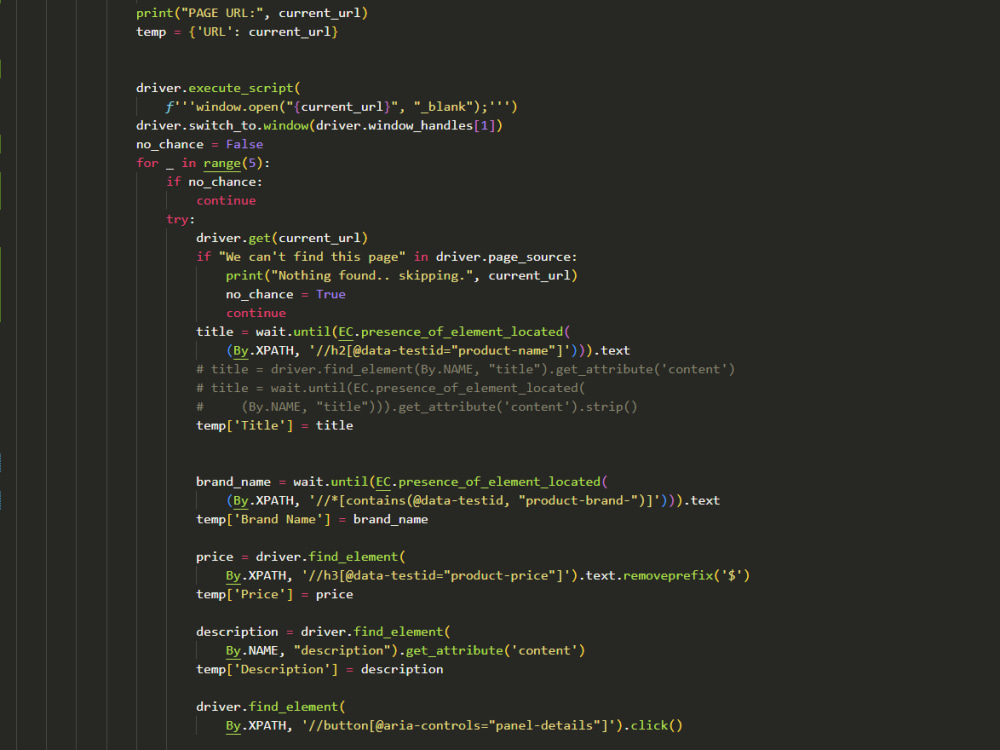Screen dimensions: 1000x750
Task: Click the window.open f-string line
Action: [341, 107]
